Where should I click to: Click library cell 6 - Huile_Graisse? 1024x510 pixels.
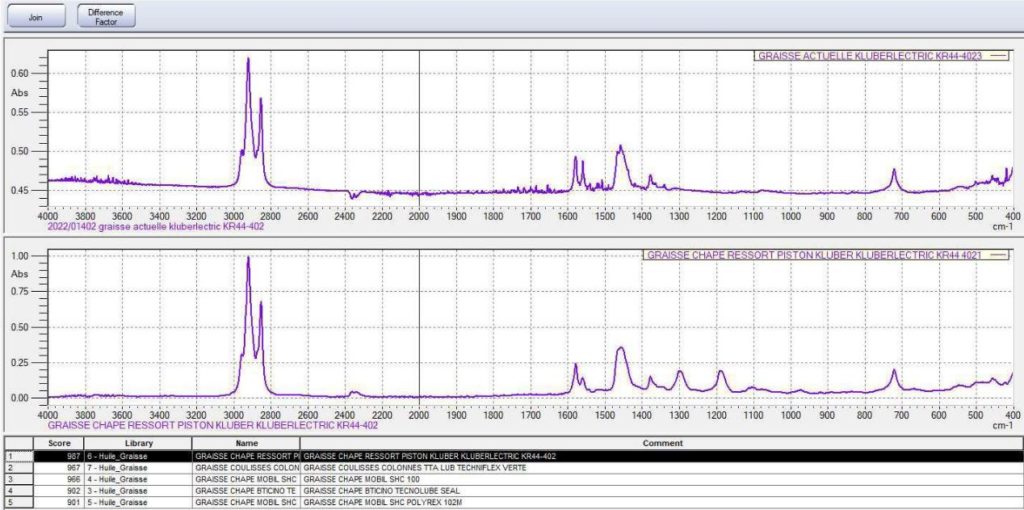138,456
